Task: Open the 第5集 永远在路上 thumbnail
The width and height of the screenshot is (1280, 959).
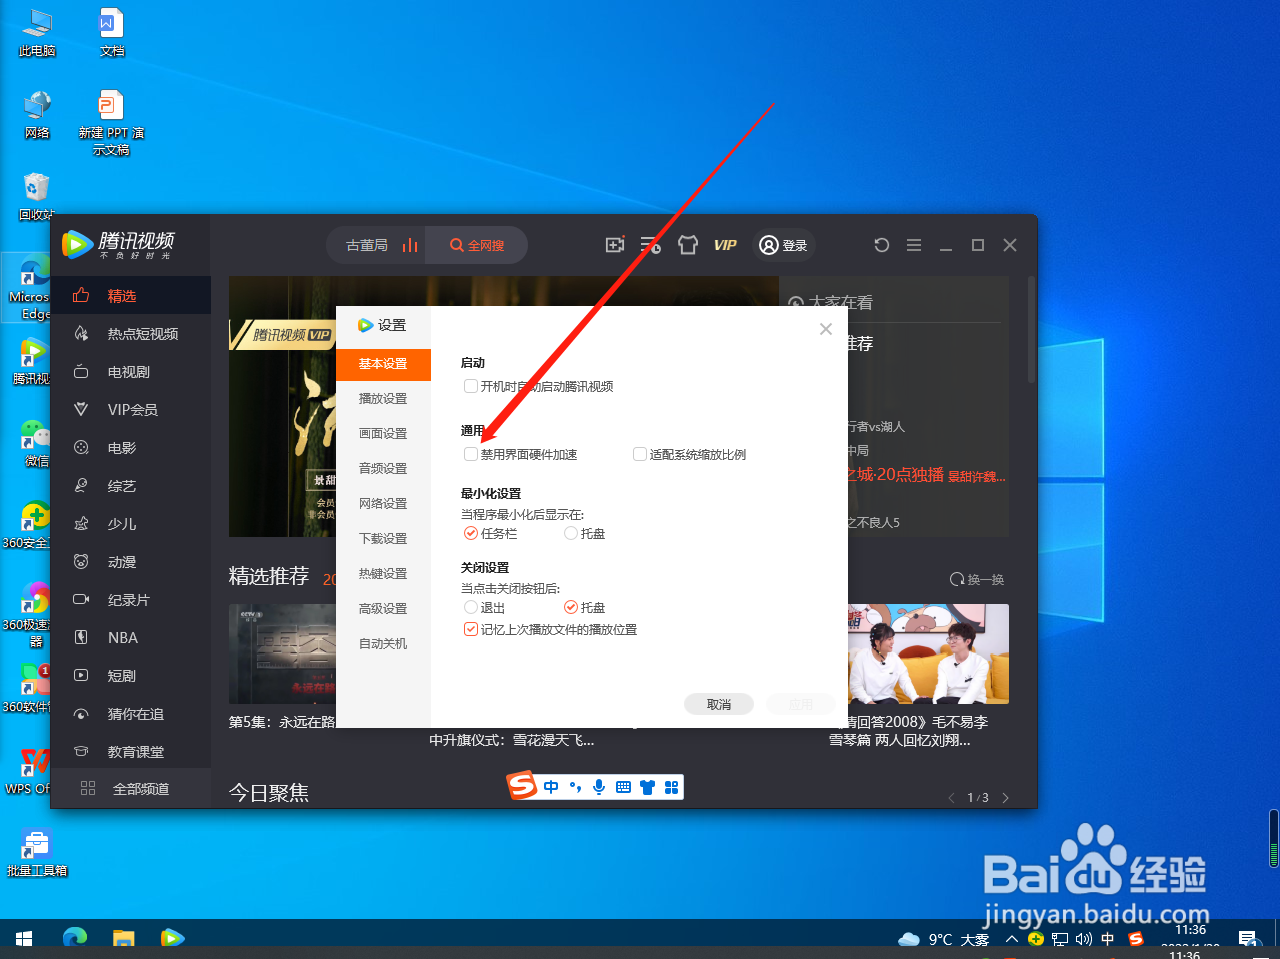Action: click(x=282, y=654)
